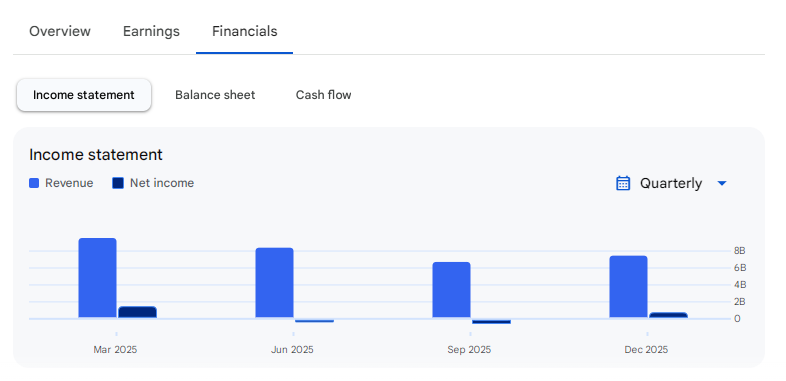Viewport: 786px width, 381px height.
Task: Show the Cash flow view
Action: [x=323, y=95]
